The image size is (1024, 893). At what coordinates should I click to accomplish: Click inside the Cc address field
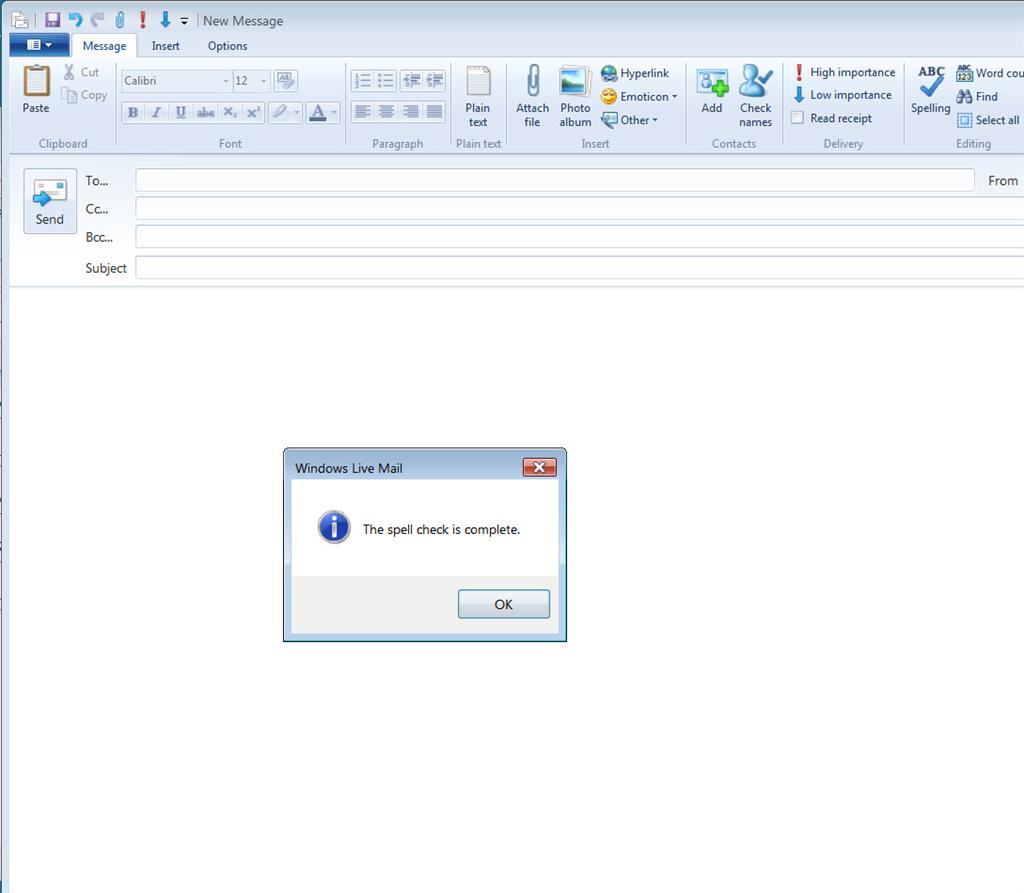pos(580,209)
